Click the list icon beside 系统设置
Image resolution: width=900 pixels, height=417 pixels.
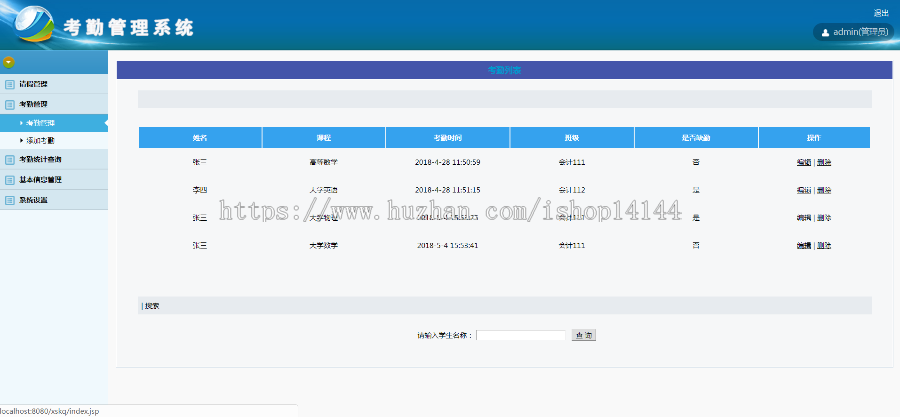[x=10, y=200]
